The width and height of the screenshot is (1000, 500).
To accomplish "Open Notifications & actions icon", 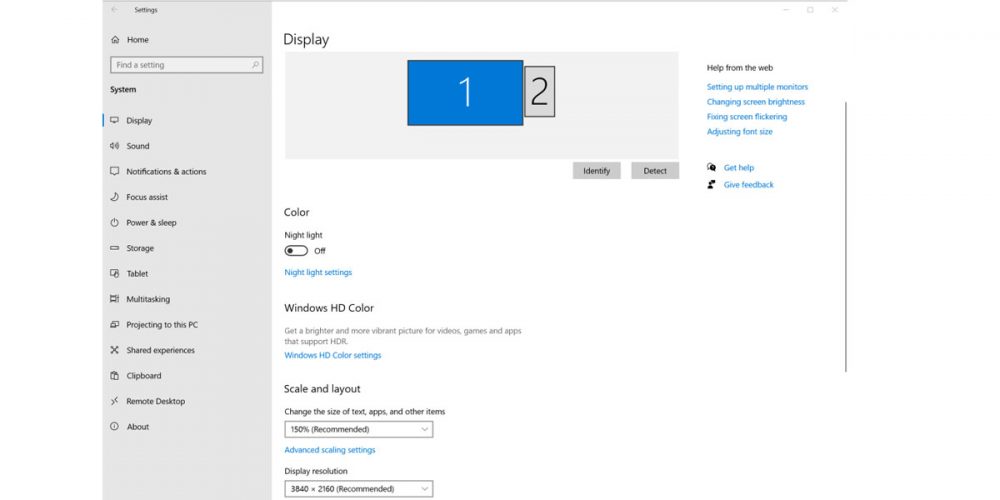I will coord(115,172).
